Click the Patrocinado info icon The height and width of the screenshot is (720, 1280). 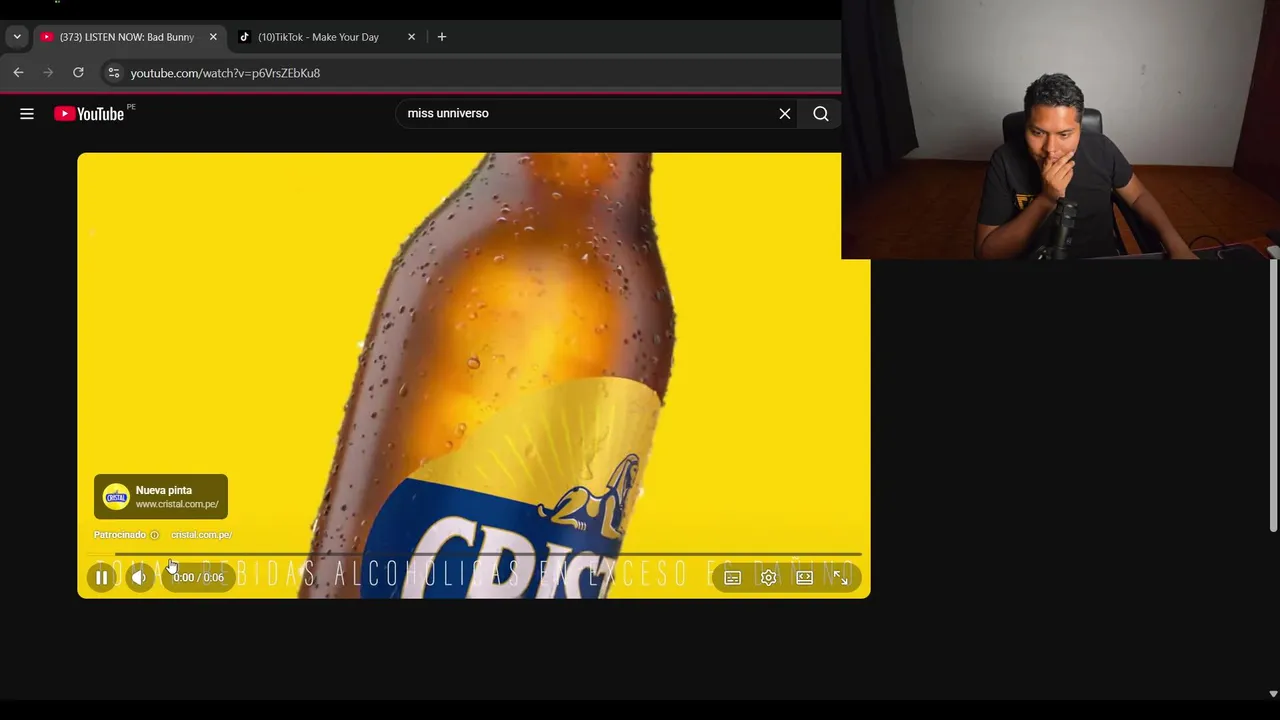pos(154,535)
